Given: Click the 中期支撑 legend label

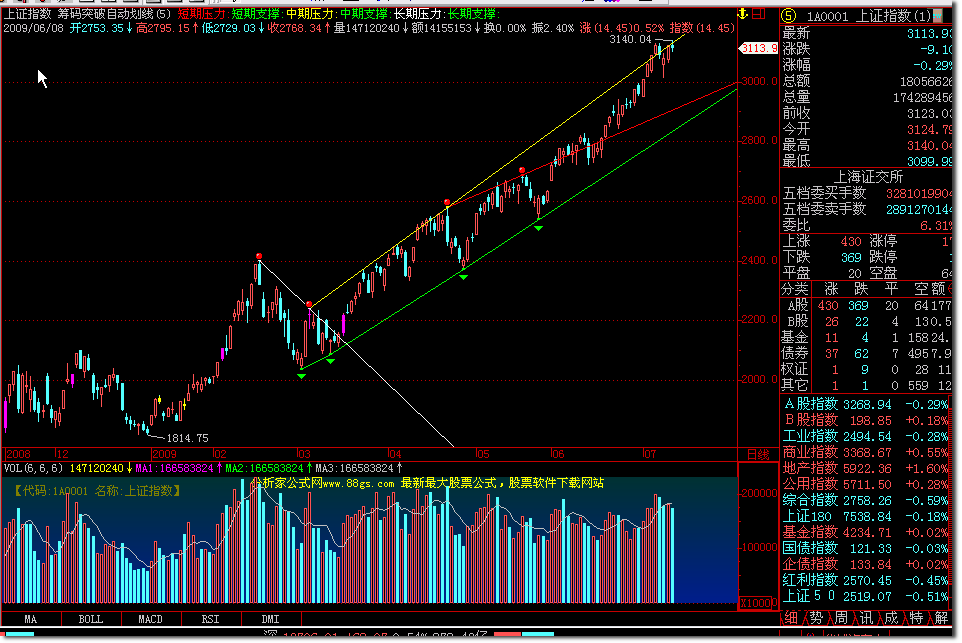Looking at the screenshot, I should [364, 13].
